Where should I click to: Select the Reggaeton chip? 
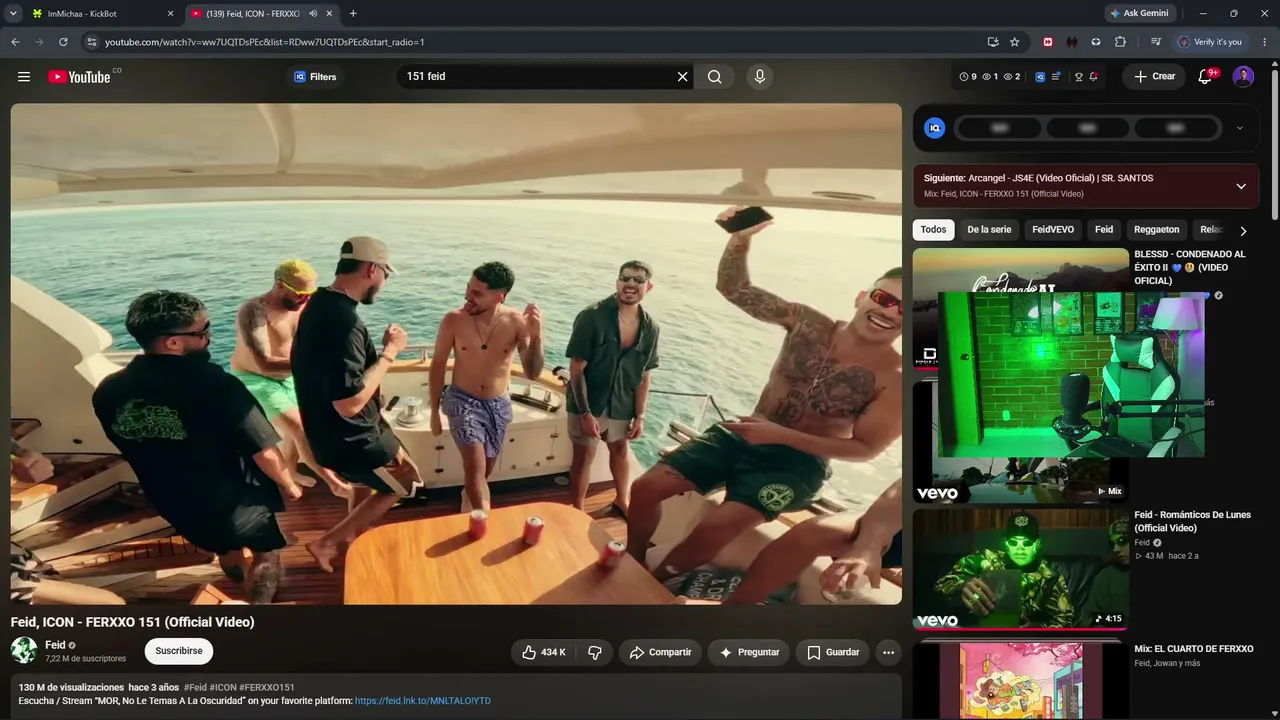1157,230
